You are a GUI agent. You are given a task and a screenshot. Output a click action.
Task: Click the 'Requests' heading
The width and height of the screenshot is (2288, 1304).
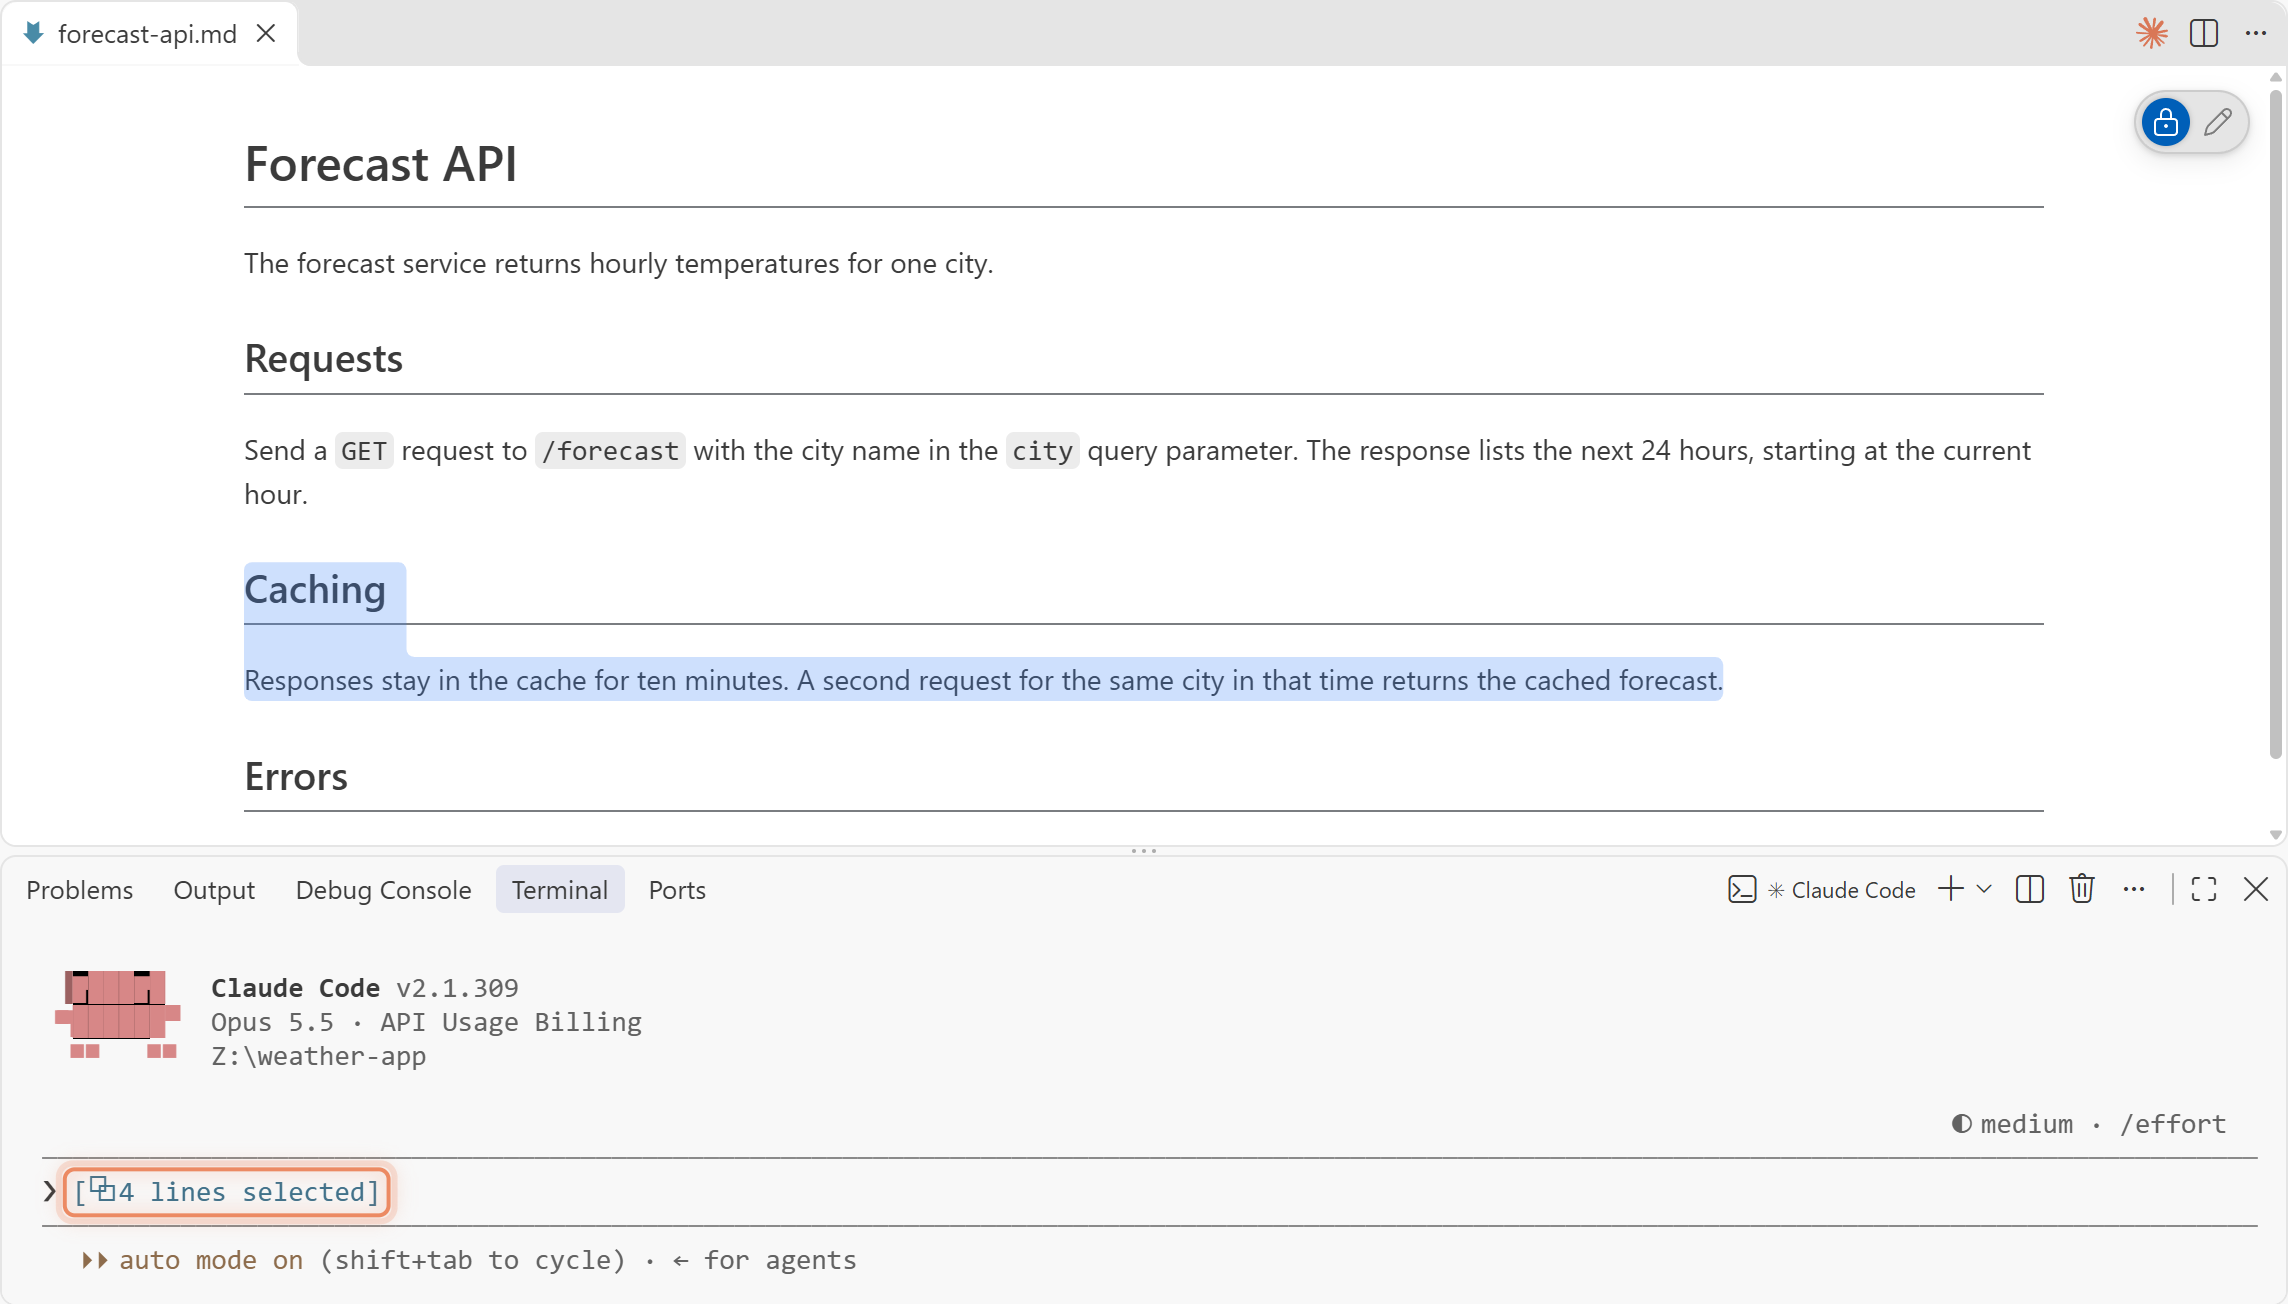tap(324, 358)
